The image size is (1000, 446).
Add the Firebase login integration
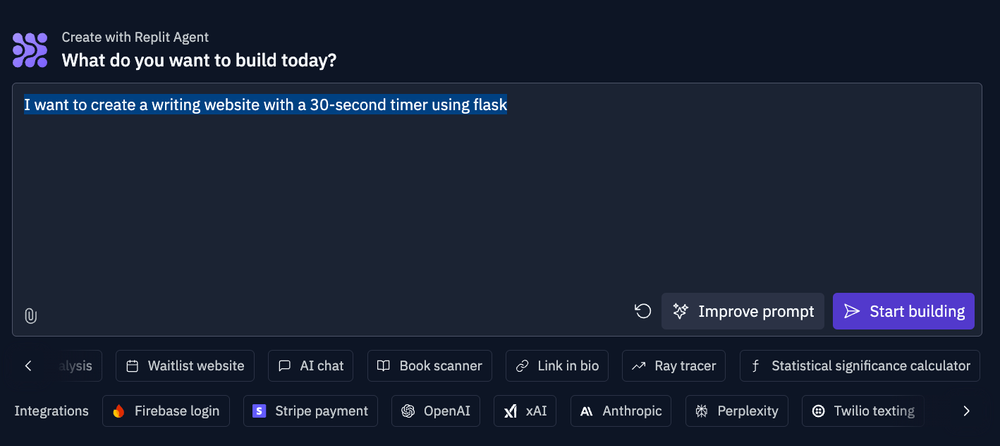(x=167, y=411)
